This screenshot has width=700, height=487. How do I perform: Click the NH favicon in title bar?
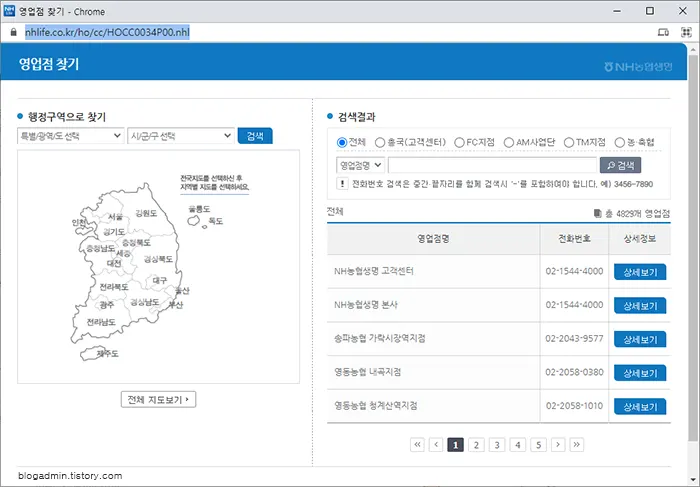(x=8, y=11)
